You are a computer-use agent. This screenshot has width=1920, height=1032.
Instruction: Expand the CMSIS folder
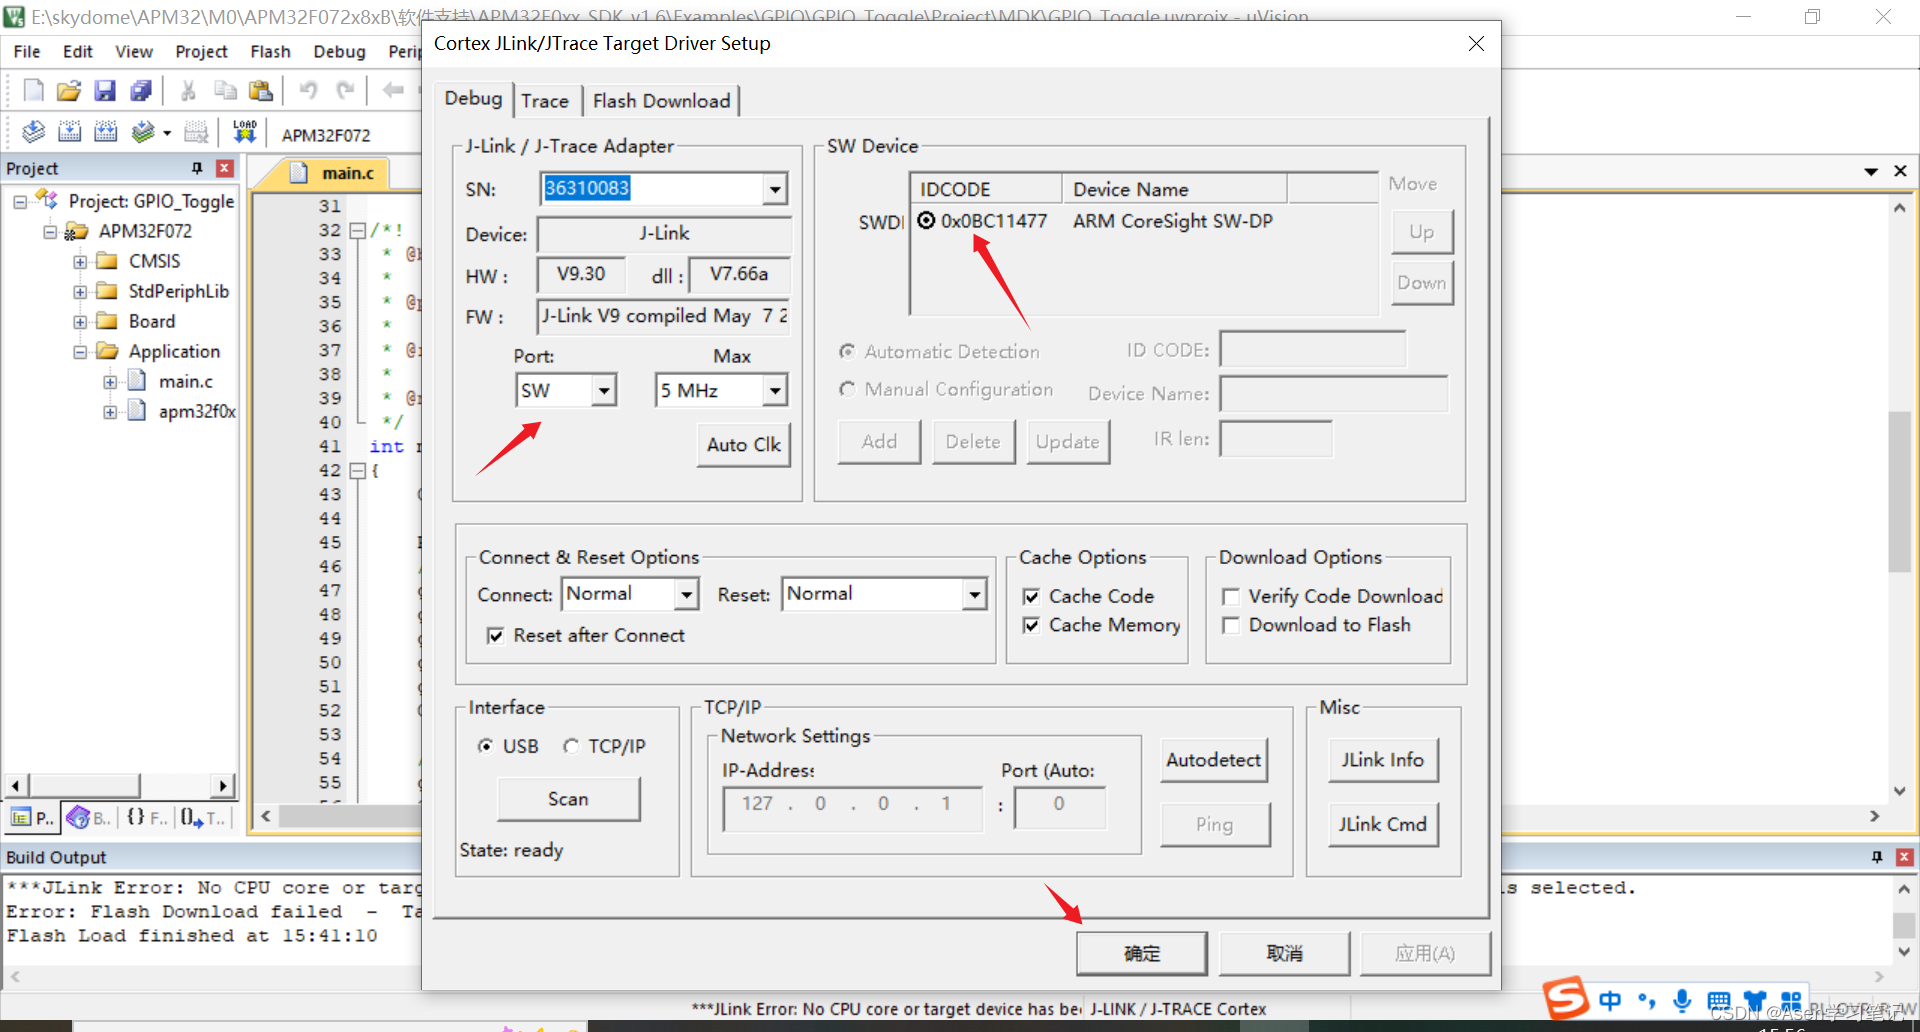pos(80,262)
